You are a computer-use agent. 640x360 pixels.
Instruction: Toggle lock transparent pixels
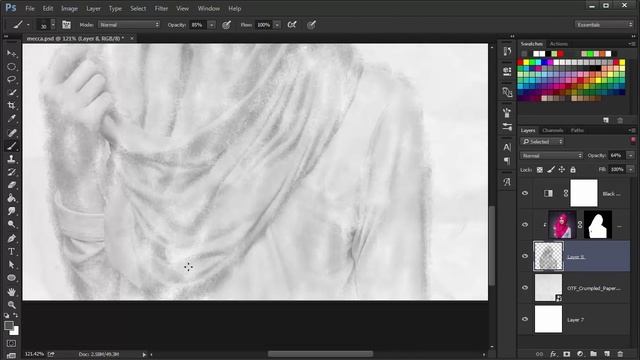[540, 169]
